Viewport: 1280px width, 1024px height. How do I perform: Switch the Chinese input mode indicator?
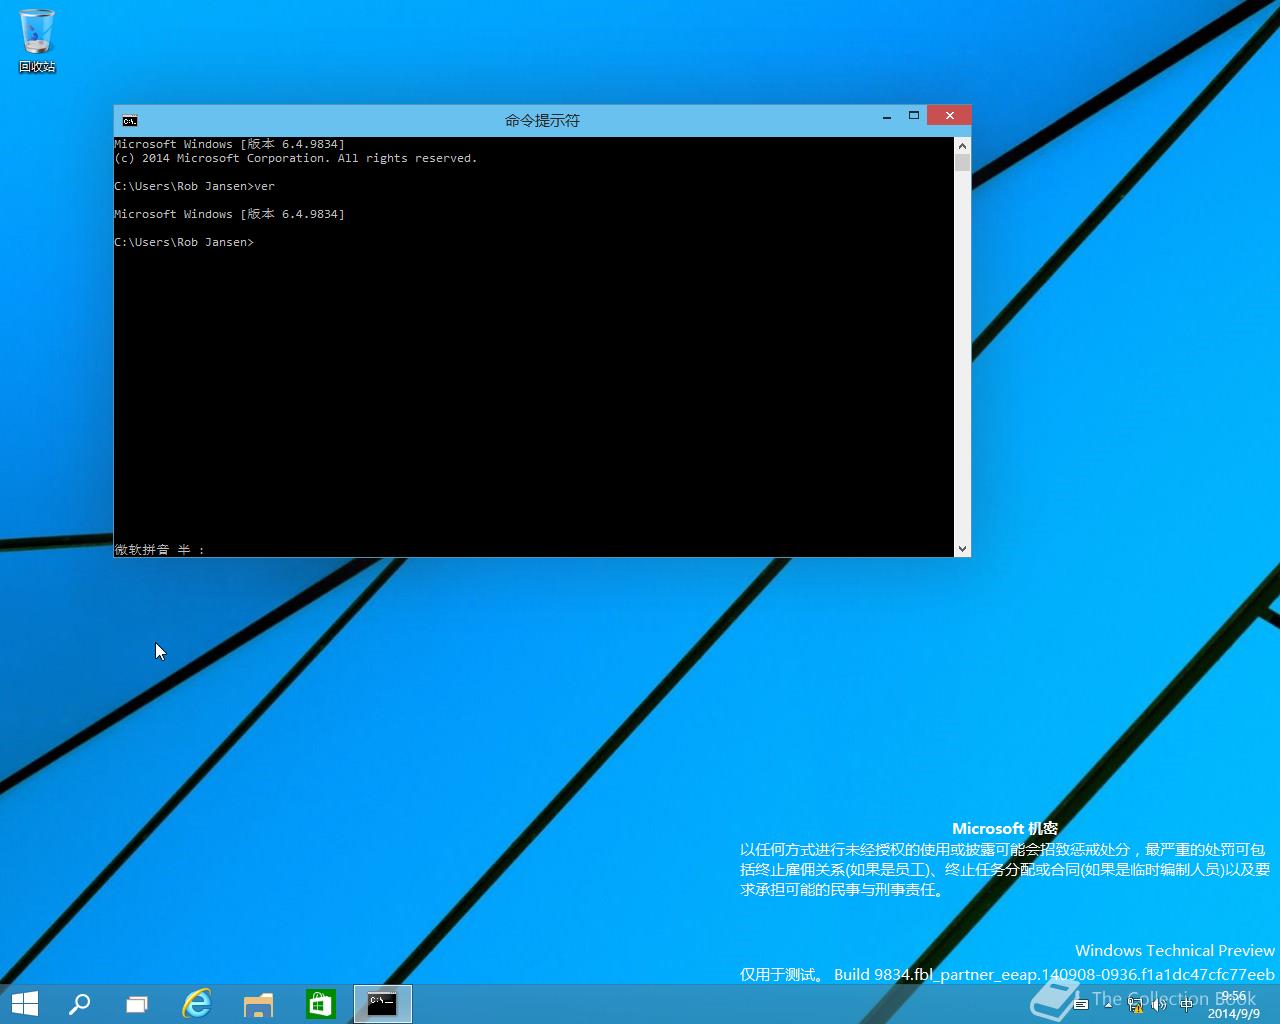1187,1005
